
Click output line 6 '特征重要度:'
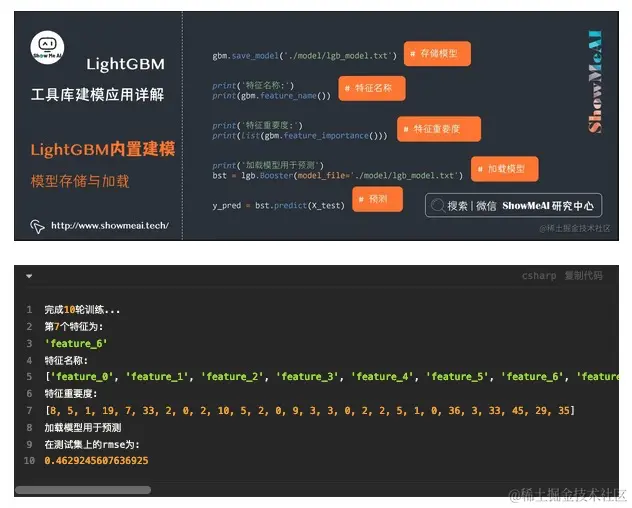71,393
